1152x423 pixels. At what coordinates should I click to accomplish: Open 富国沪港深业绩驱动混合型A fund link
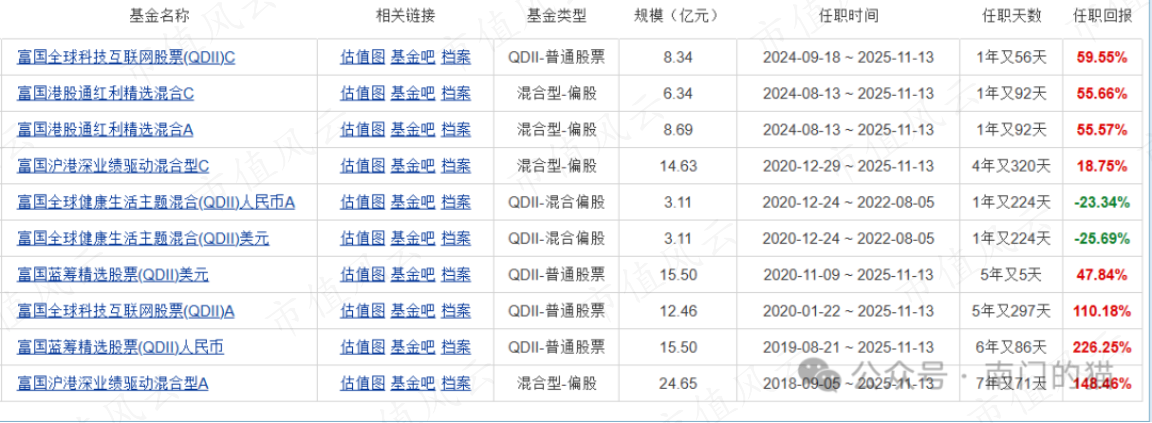(113, 383)
